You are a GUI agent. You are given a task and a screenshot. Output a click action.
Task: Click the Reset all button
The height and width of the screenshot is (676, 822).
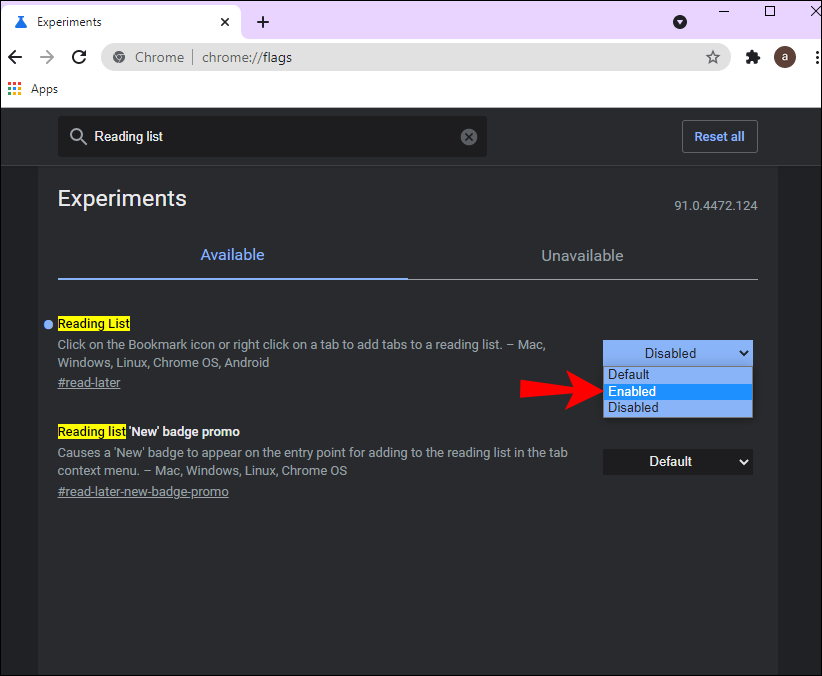click(719, 136)
